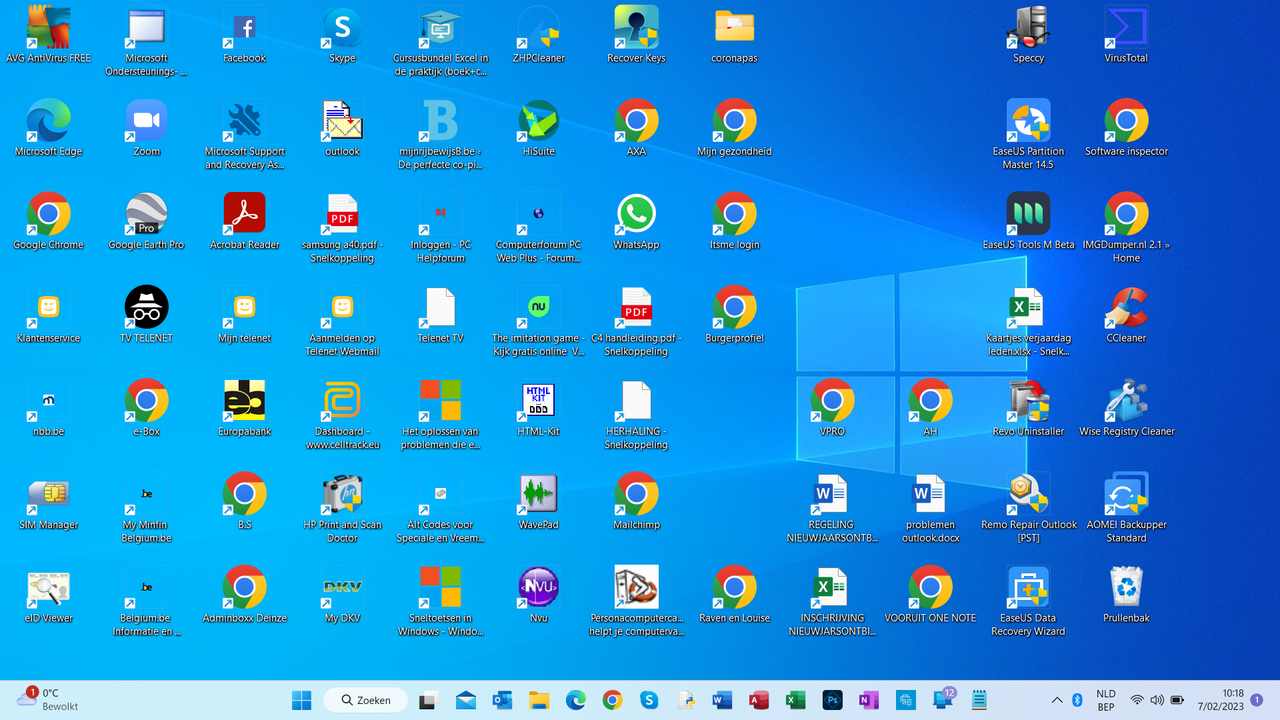Select the Raven en Louise shortcut
Screen dimensions: 1280x720
pyautogui.click(x=734, y=595)
